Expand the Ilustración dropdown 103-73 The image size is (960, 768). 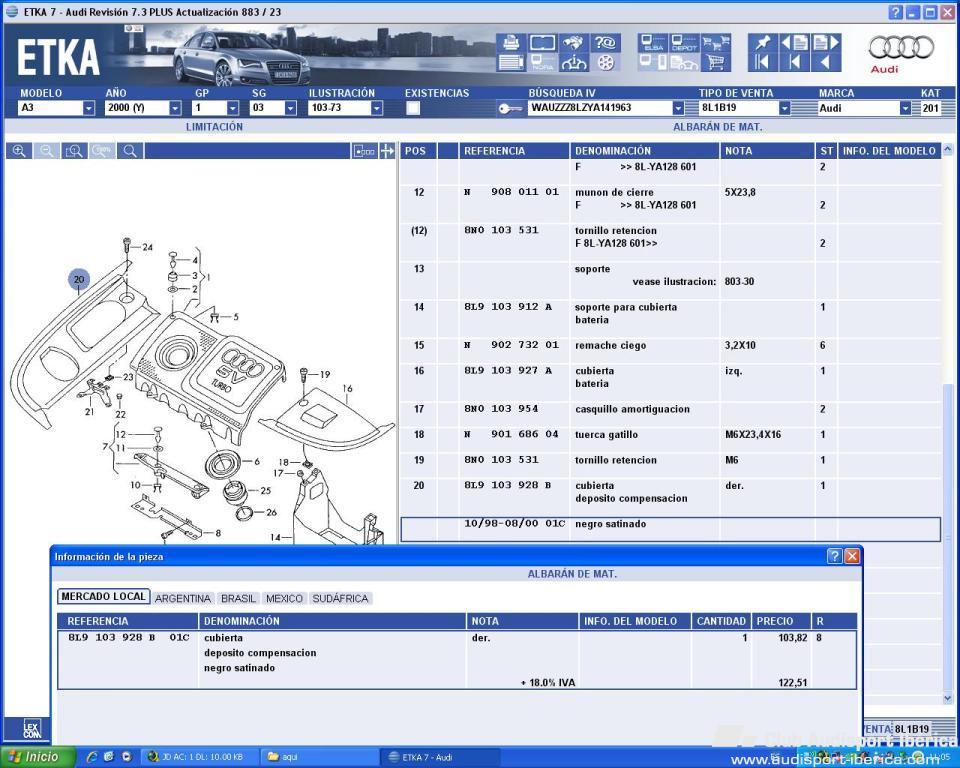pos(377,108)
